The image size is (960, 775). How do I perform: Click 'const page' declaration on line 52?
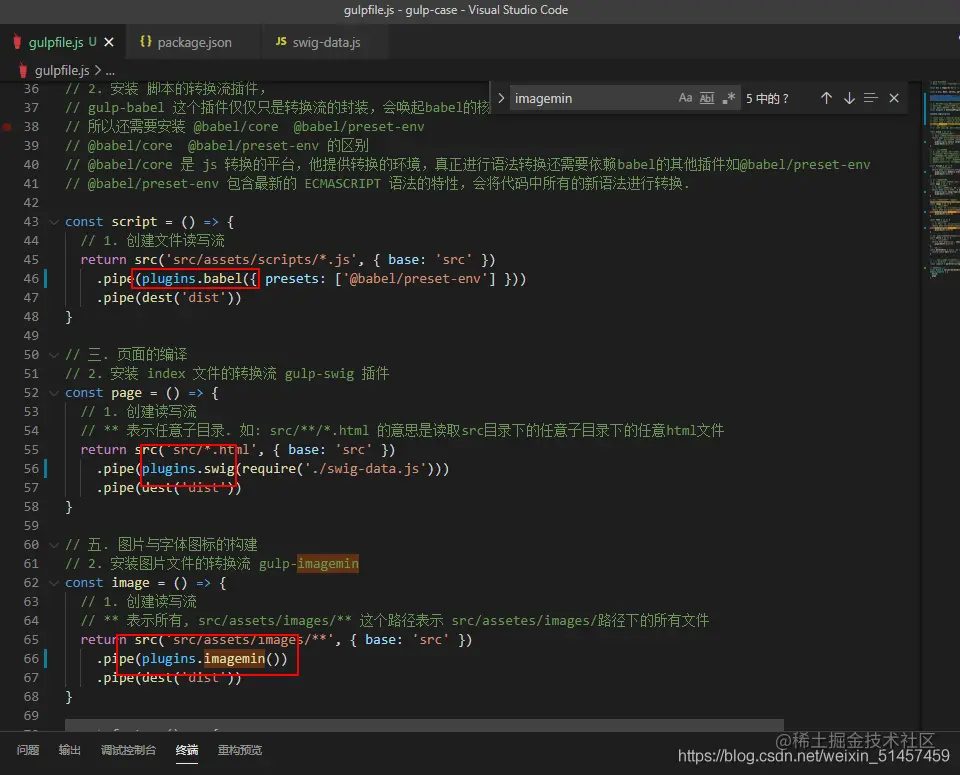[x=103, y=392]
